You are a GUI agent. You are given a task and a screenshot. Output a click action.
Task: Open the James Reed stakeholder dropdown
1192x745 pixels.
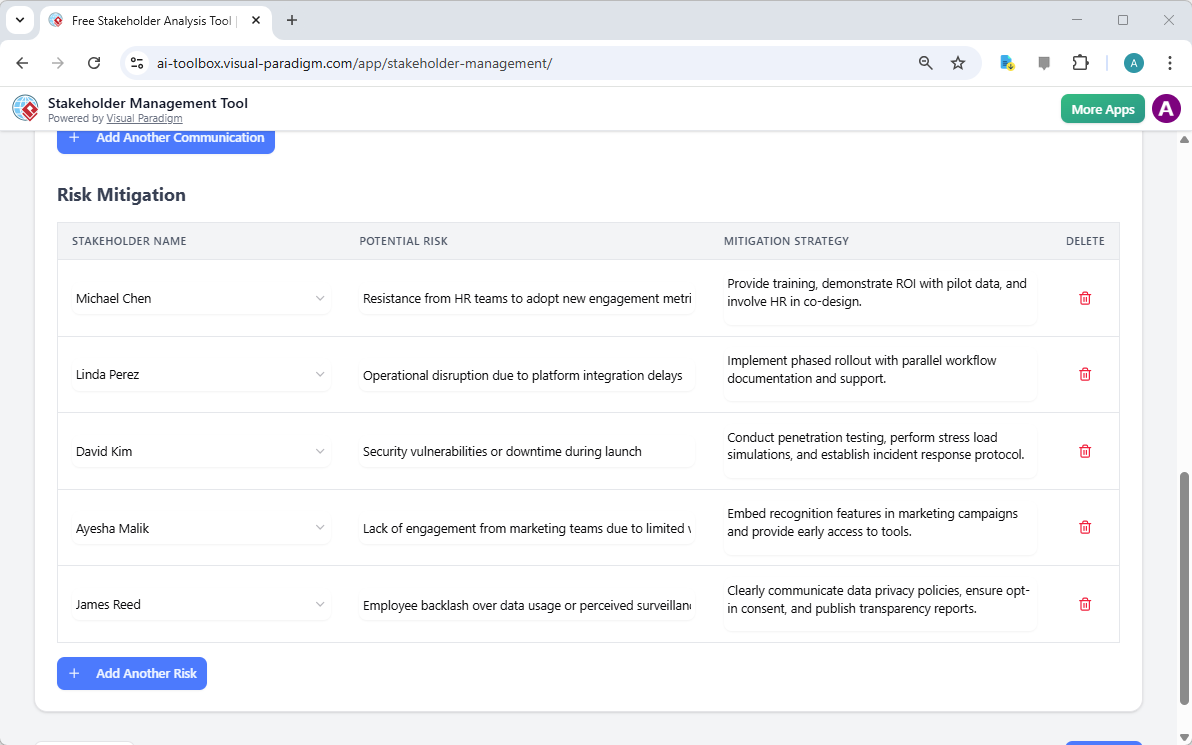tap(319, 604)
